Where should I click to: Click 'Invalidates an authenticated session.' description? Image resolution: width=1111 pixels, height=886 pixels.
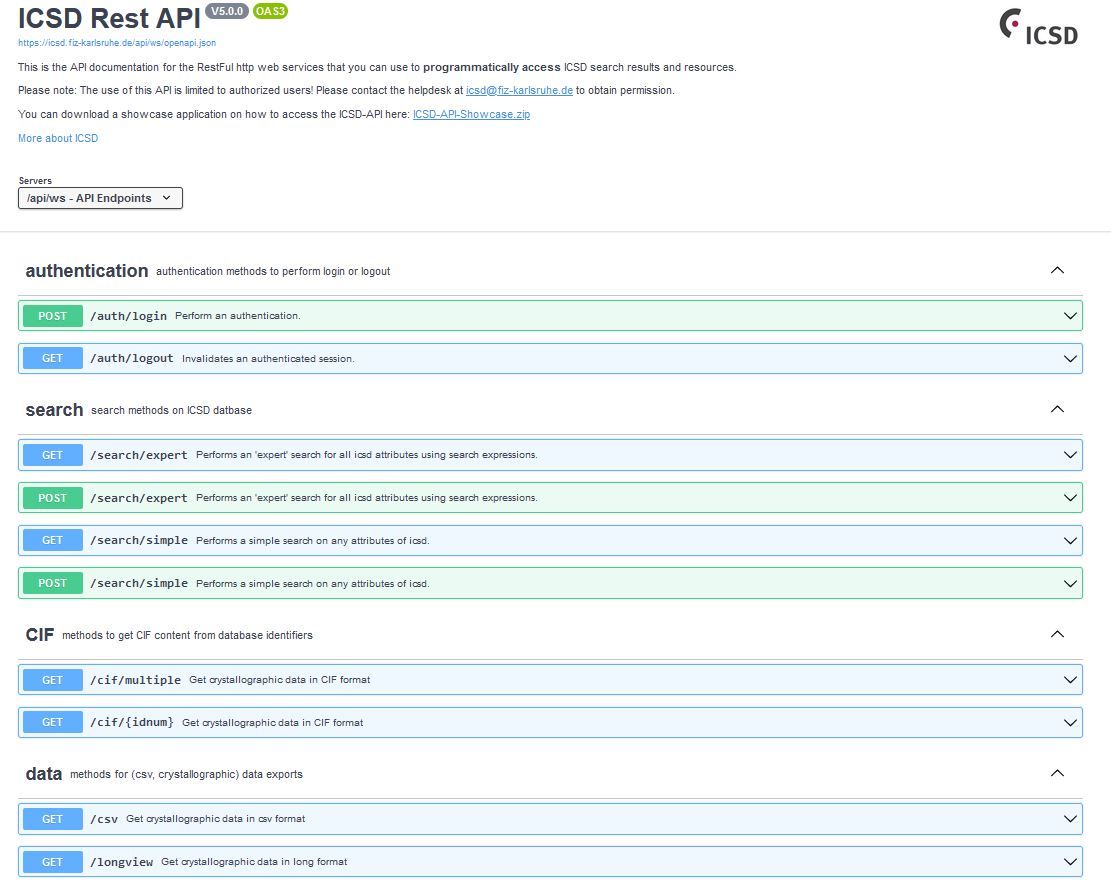[x=268, y=359]
